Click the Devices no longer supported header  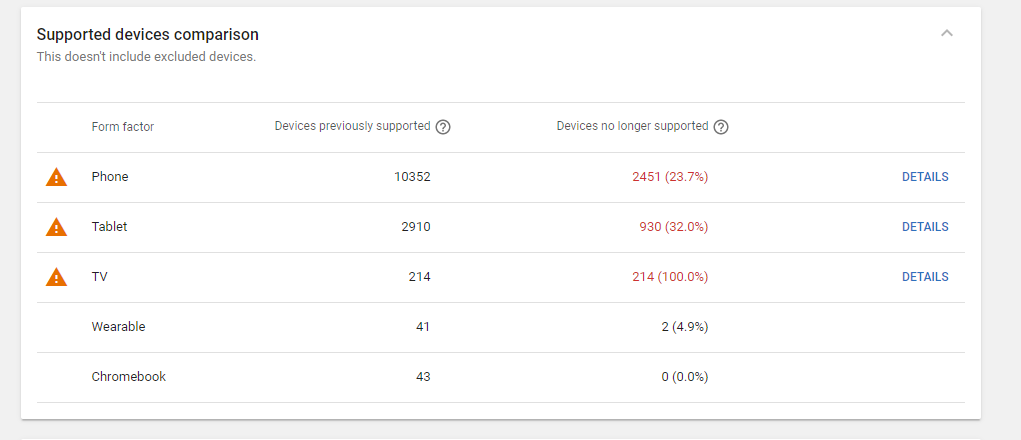coord(632,126)
